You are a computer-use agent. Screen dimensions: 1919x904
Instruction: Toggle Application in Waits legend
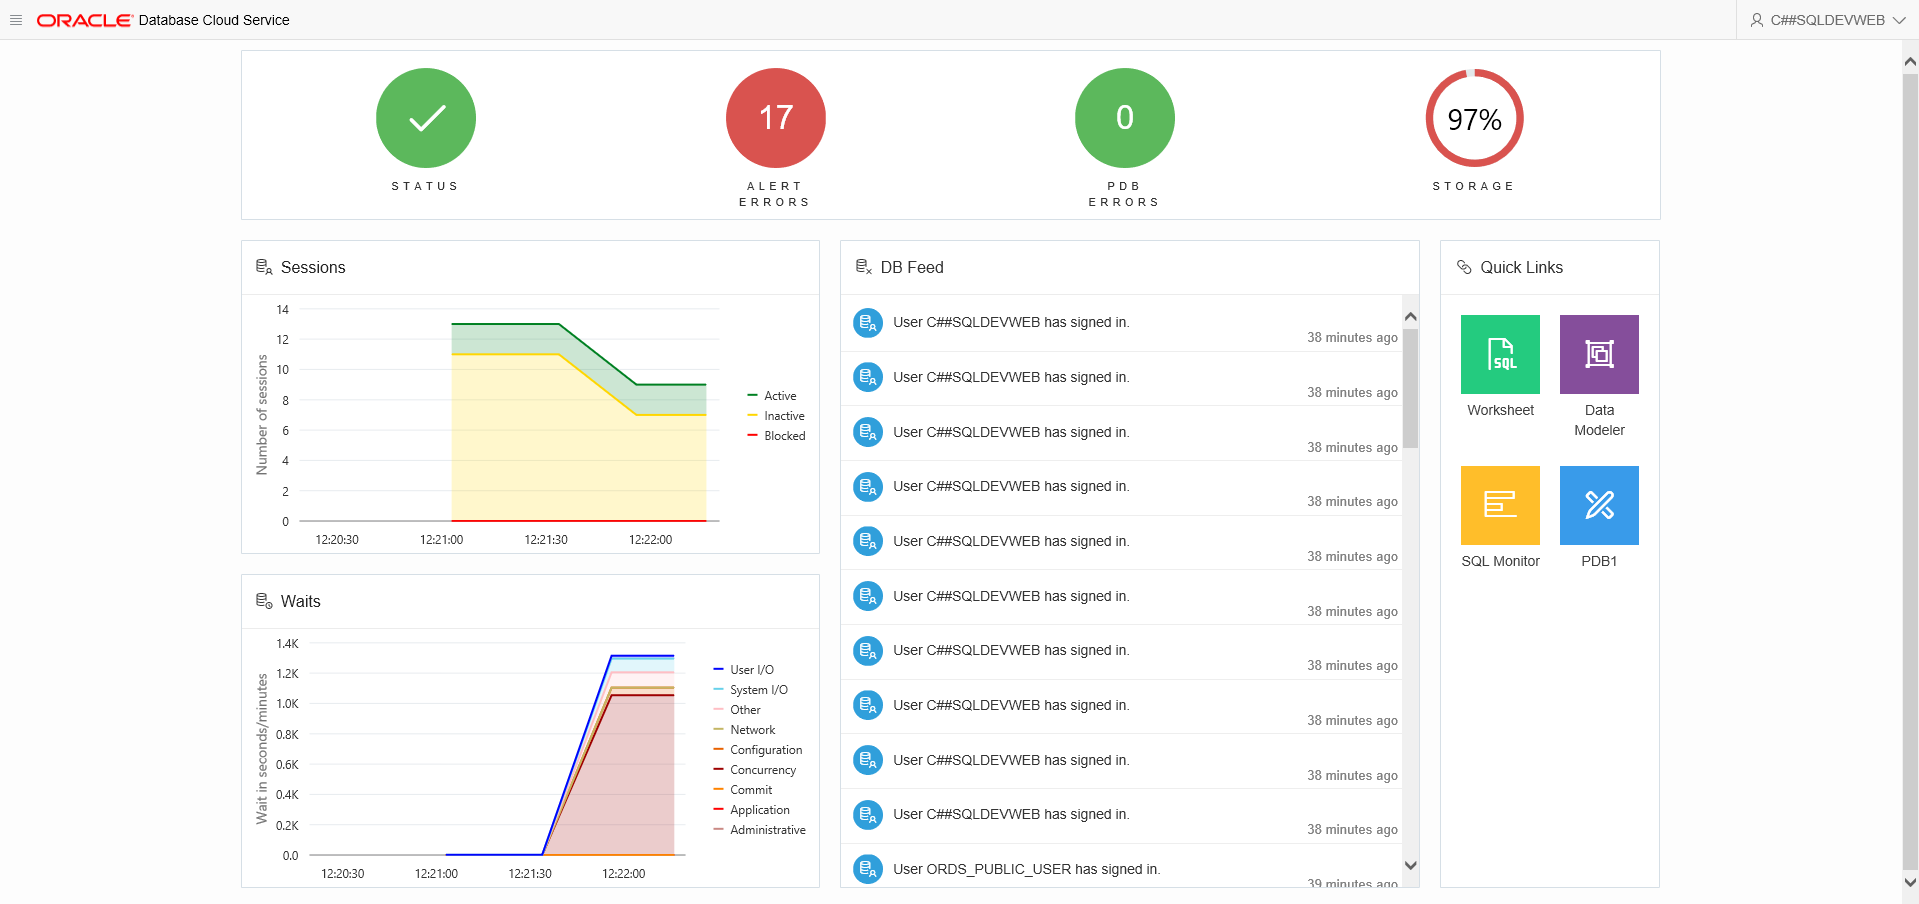[751, 810]
